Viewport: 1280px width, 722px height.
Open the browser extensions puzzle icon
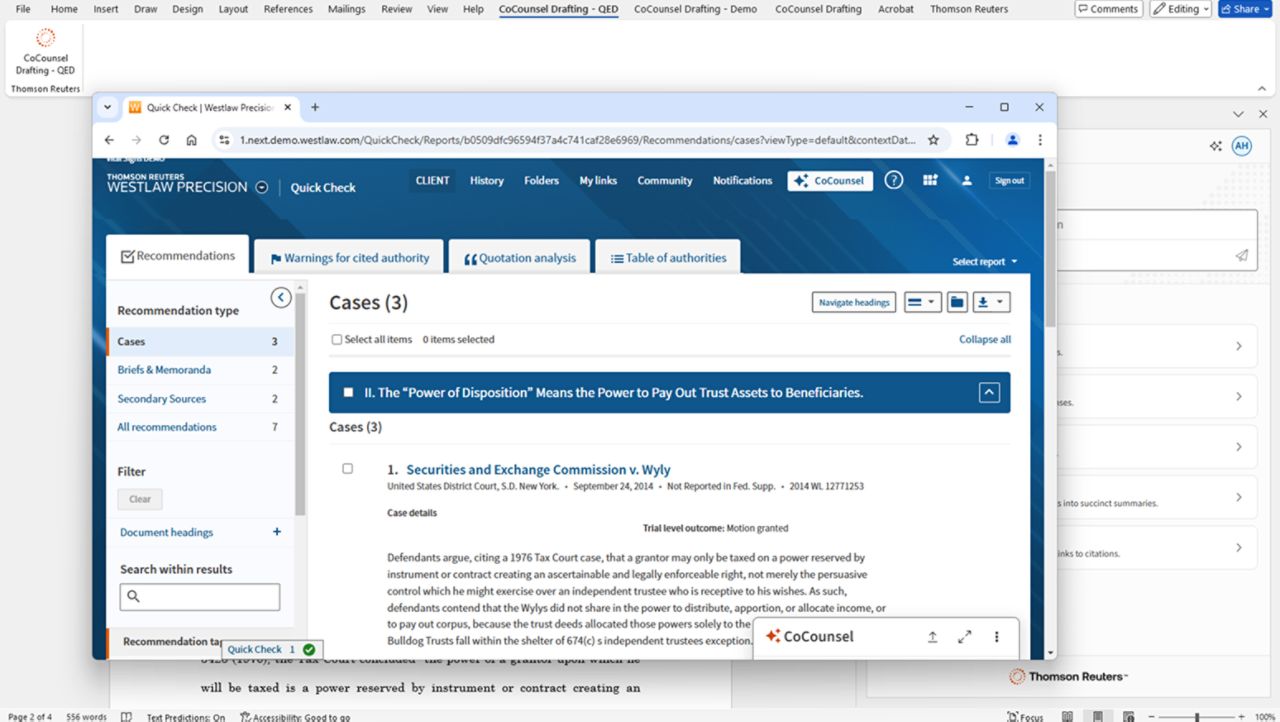(x=972, y=140)
